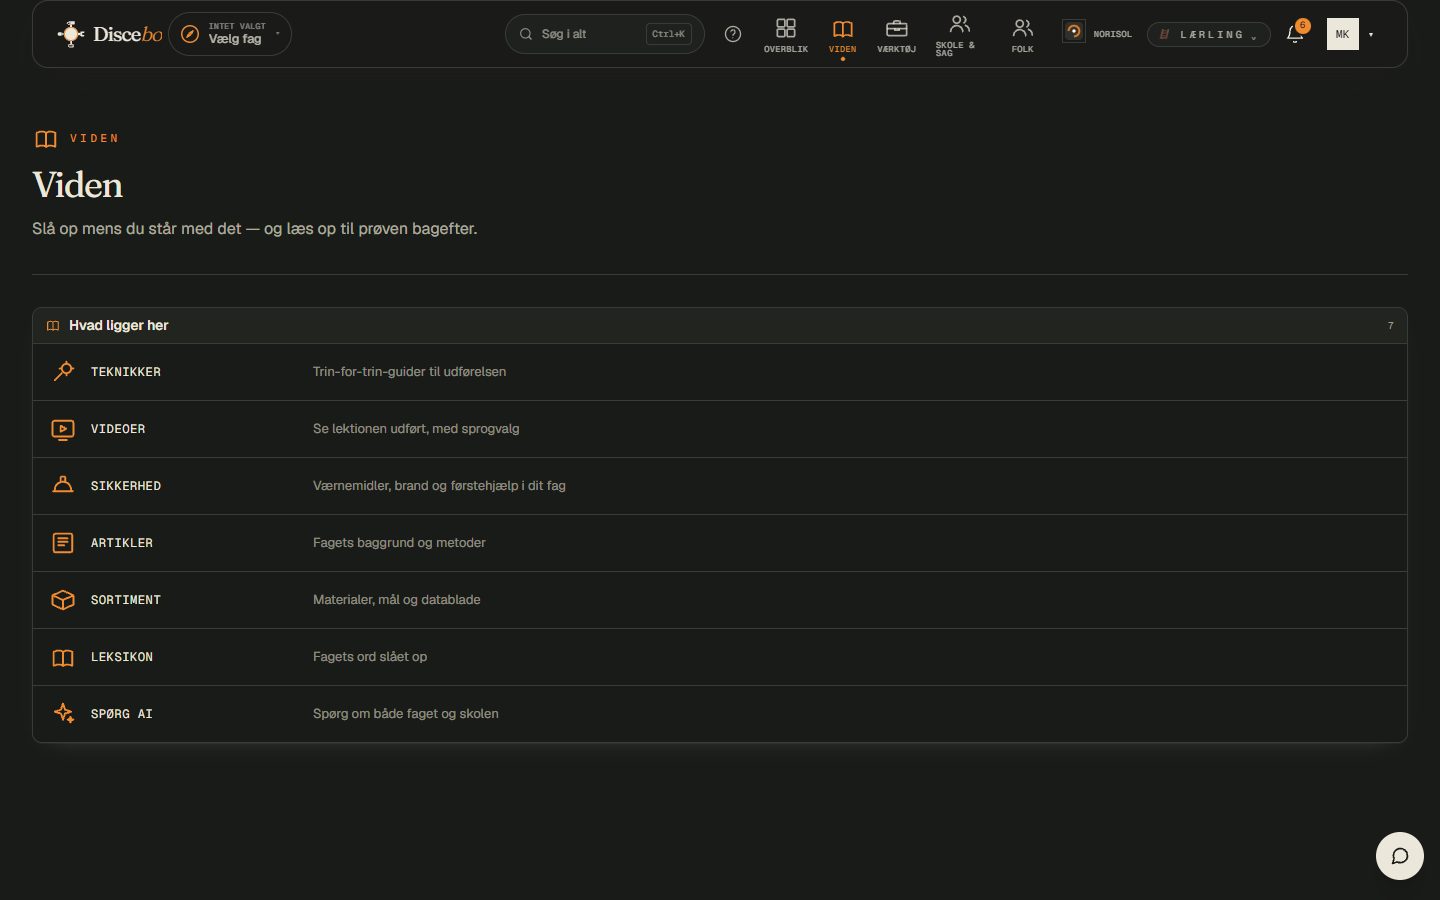1440x900 pixels.
Task: Open the Skole & Sag tab
Action: [958, 36]
